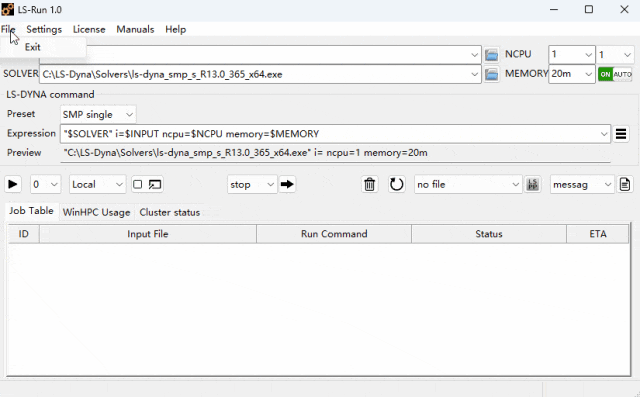Open the License menu

click(89, 29)
